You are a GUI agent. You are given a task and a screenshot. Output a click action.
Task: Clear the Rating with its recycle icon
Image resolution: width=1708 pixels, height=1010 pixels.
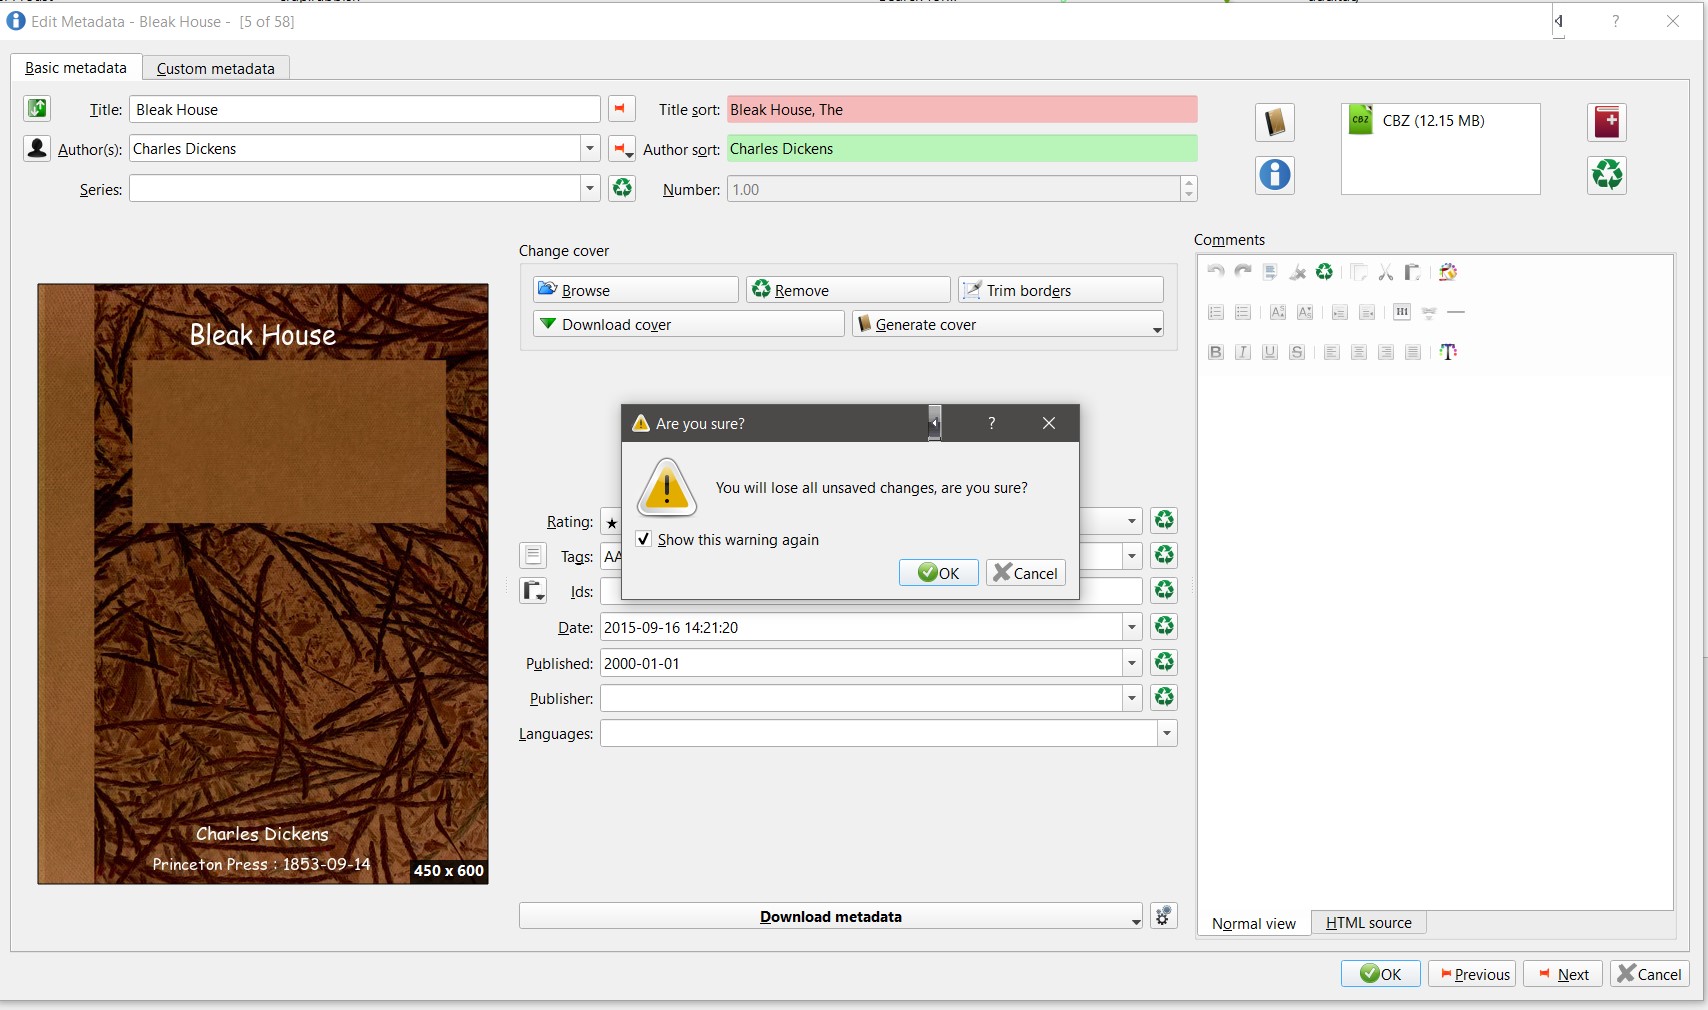pyautogui.click(x=1164, y=520)
